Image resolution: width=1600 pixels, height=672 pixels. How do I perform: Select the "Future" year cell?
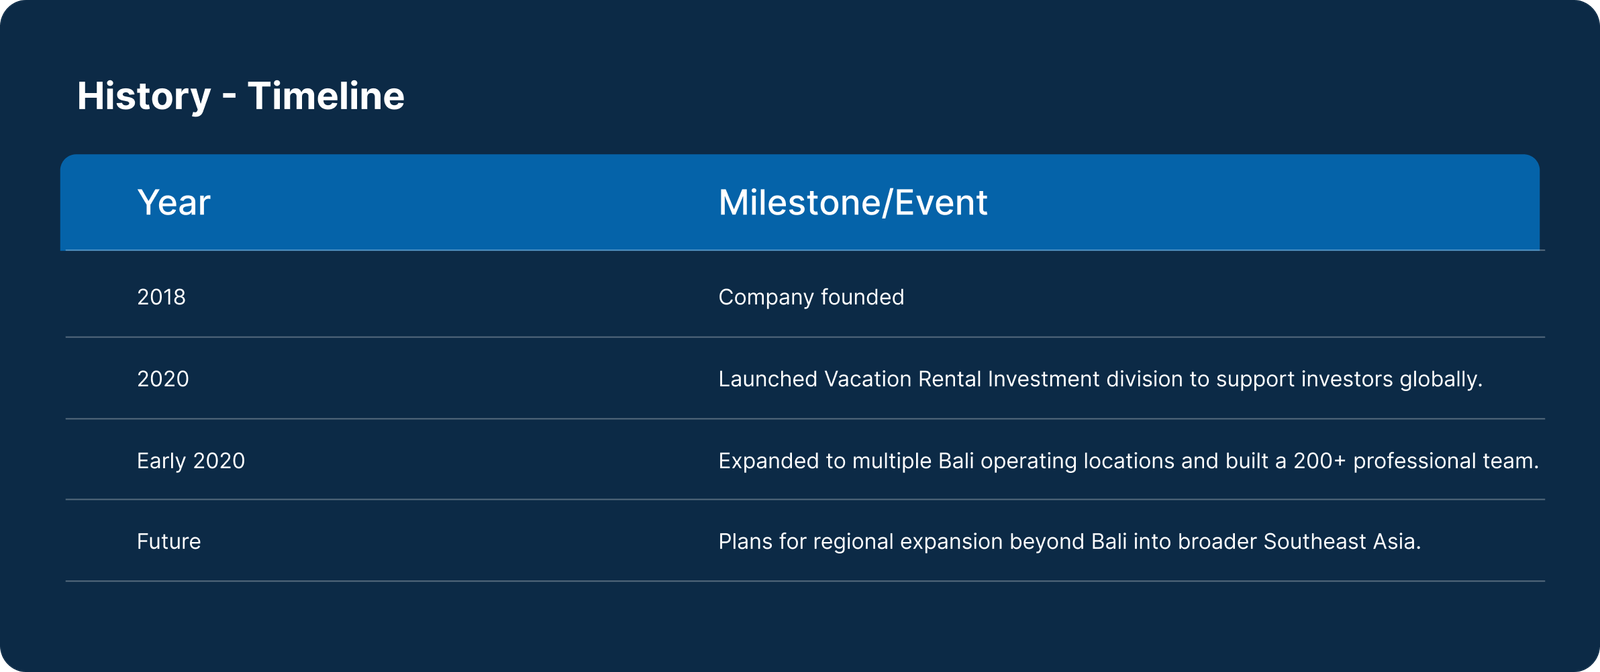[169, 542]
